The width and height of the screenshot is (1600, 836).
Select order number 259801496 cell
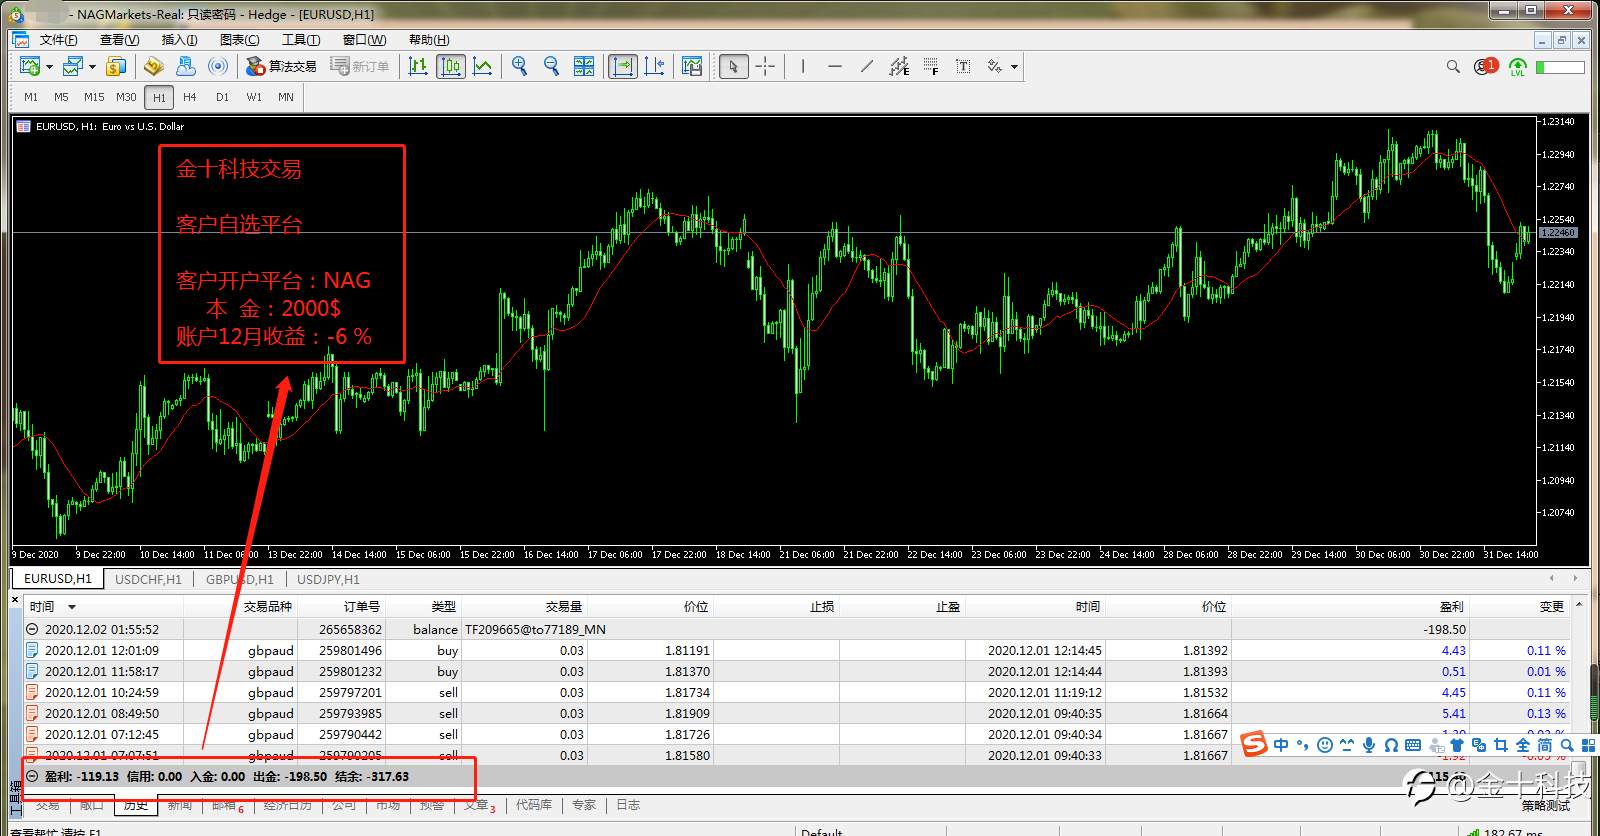click(x=350, y=650)
